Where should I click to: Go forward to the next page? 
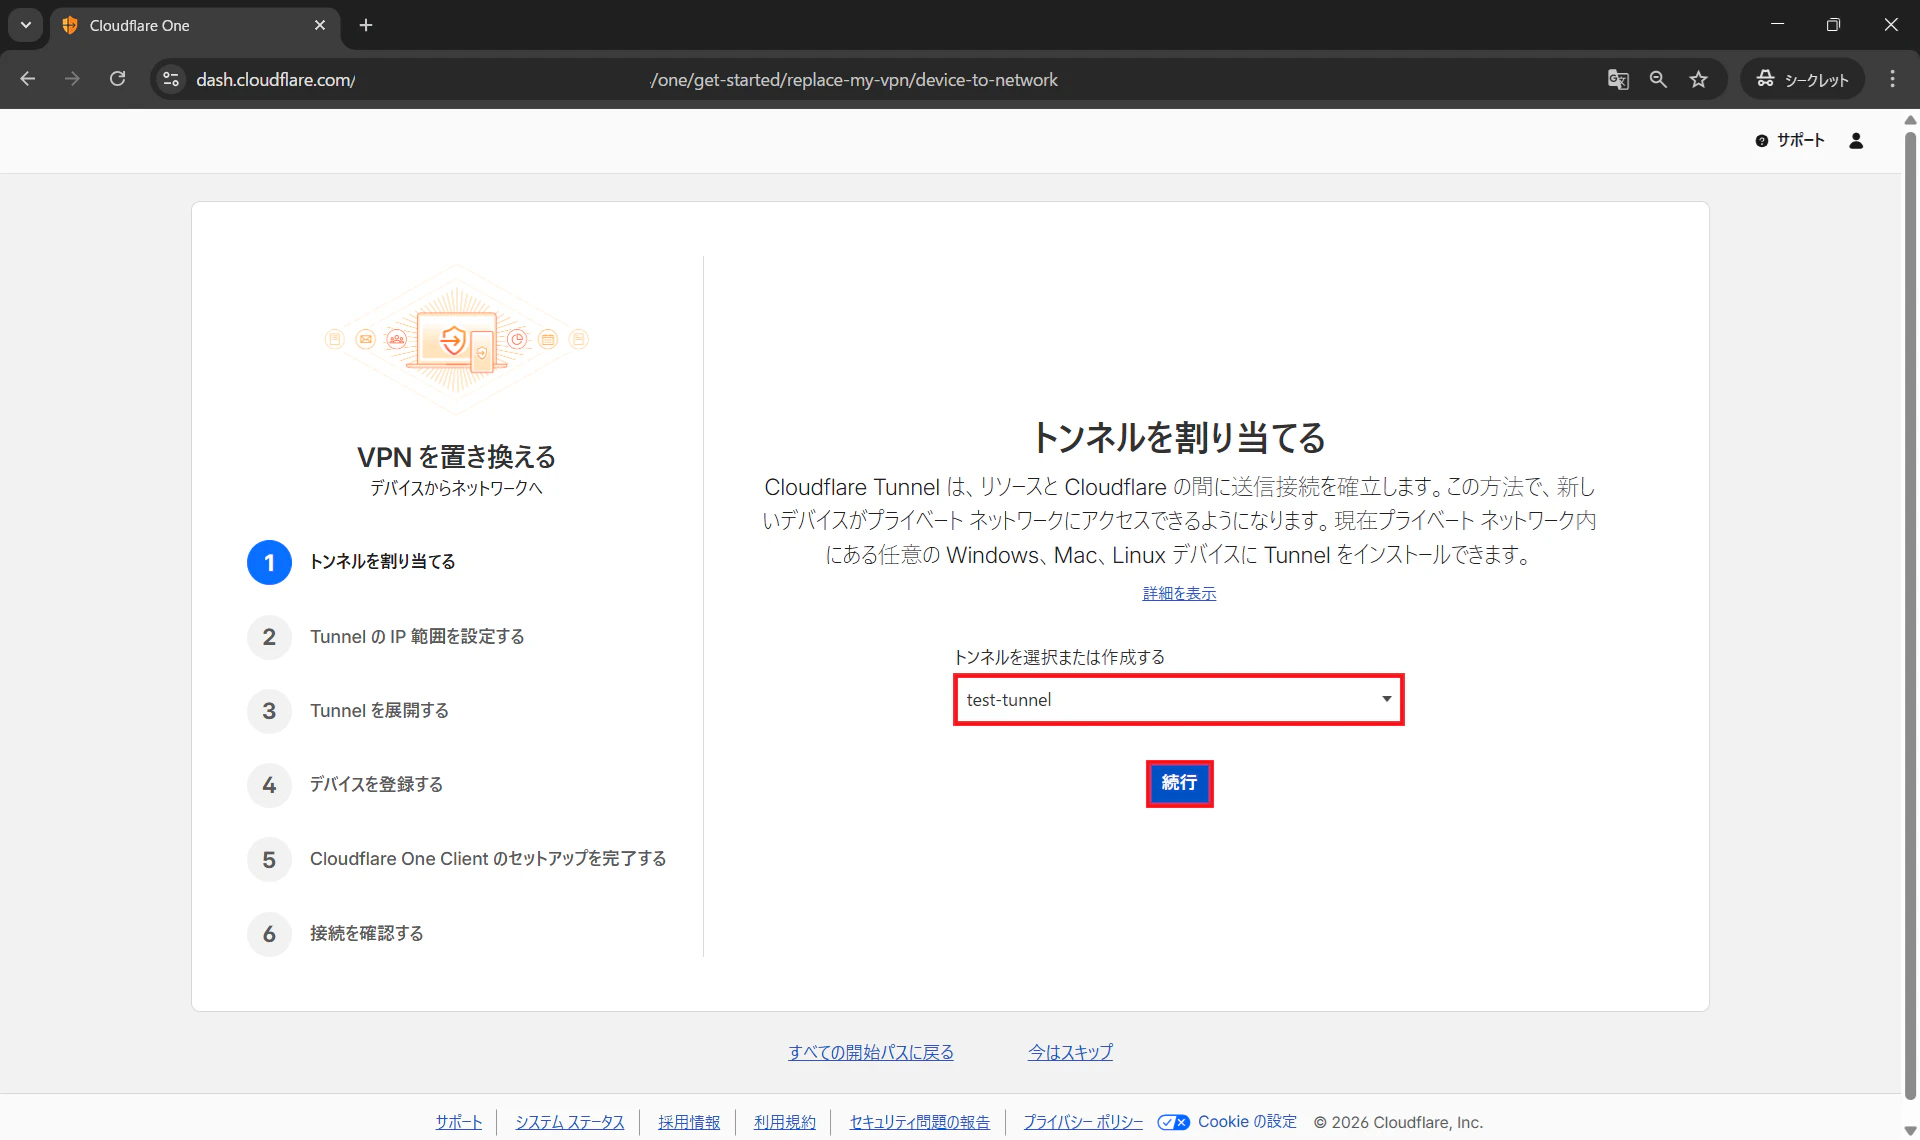coord(72,79)
